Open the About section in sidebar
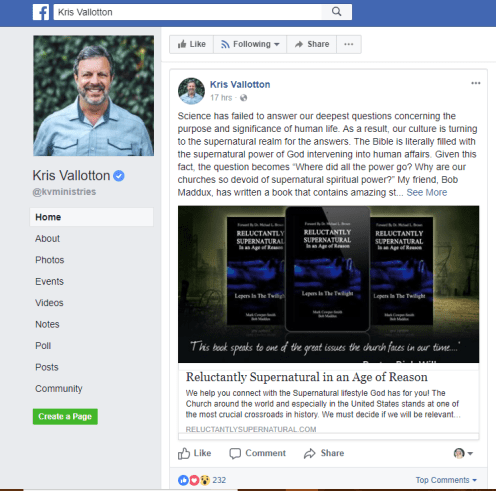Viewport: 496px width, 491px height. [x=48, y=239]
